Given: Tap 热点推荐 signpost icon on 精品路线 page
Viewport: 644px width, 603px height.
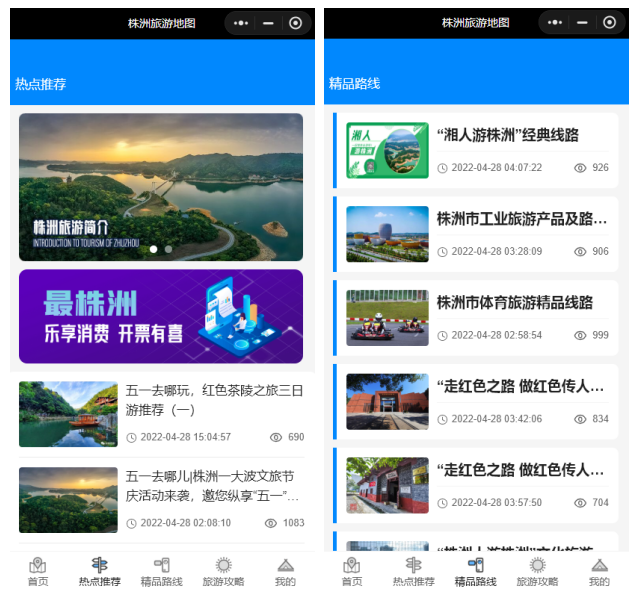Looking at the screenshot, I should 413,566.
